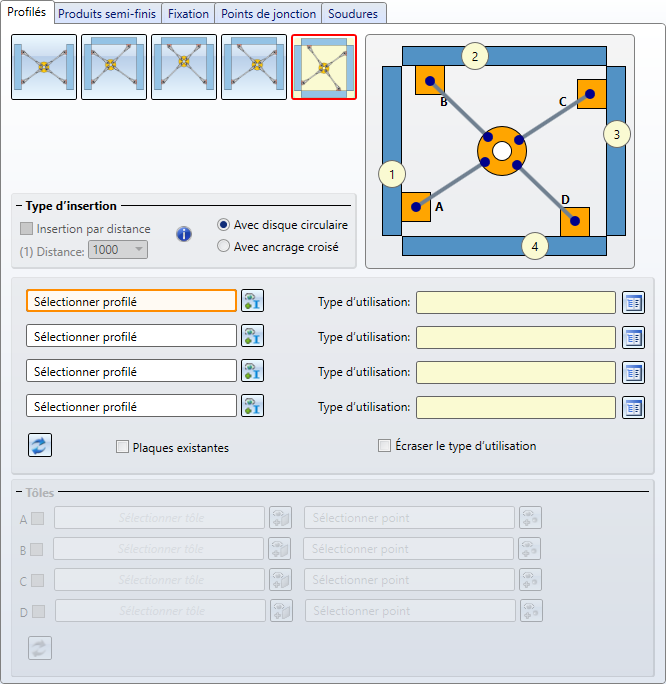Click second Sélectionner profilé field
This screenshot has width=666, height=684.
point(131,336)
